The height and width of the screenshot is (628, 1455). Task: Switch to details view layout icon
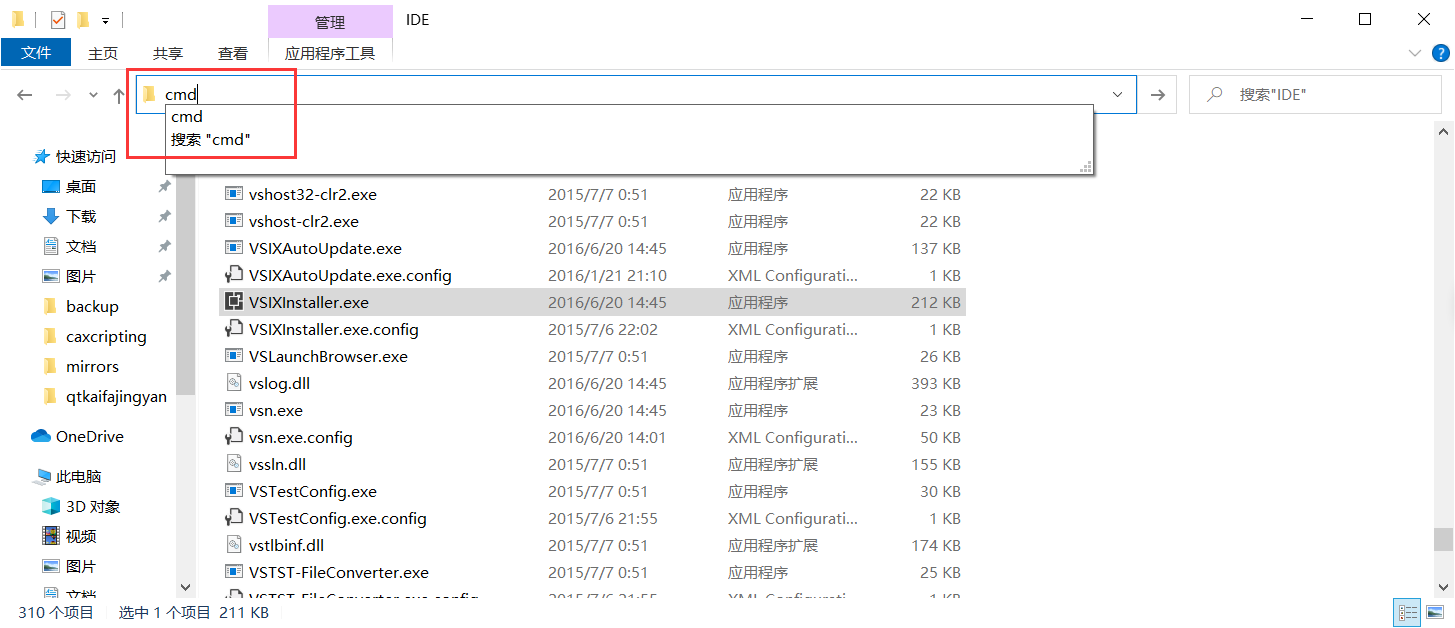pos(1408,613)
